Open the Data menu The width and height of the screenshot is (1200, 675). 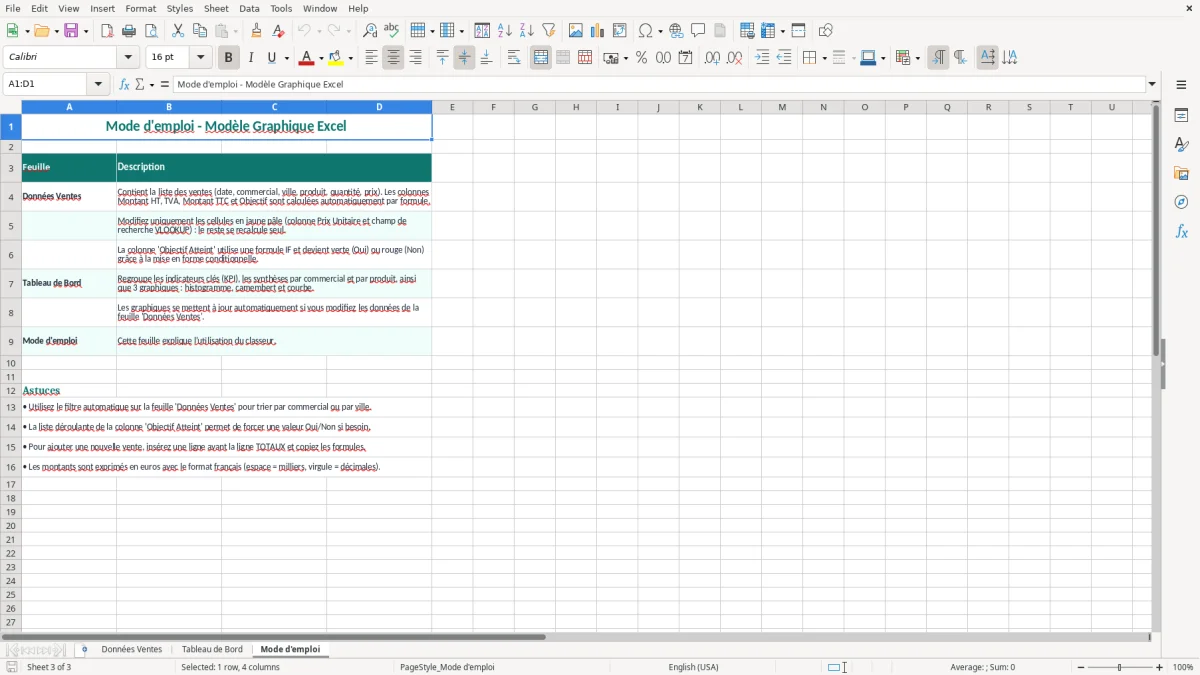click(249, 8)
